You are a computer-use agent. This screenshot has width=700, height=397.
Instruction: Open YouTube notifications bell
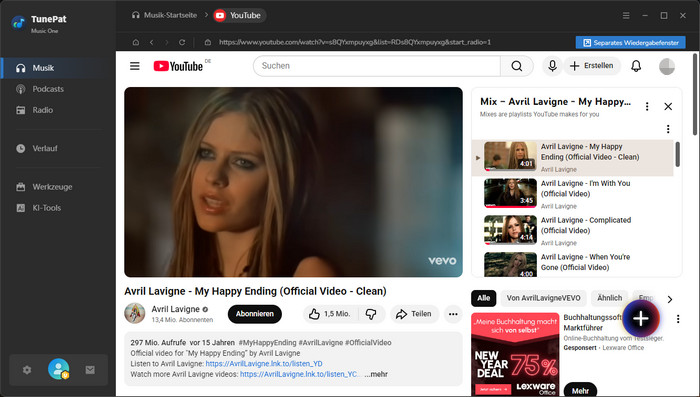pos(636,66)
